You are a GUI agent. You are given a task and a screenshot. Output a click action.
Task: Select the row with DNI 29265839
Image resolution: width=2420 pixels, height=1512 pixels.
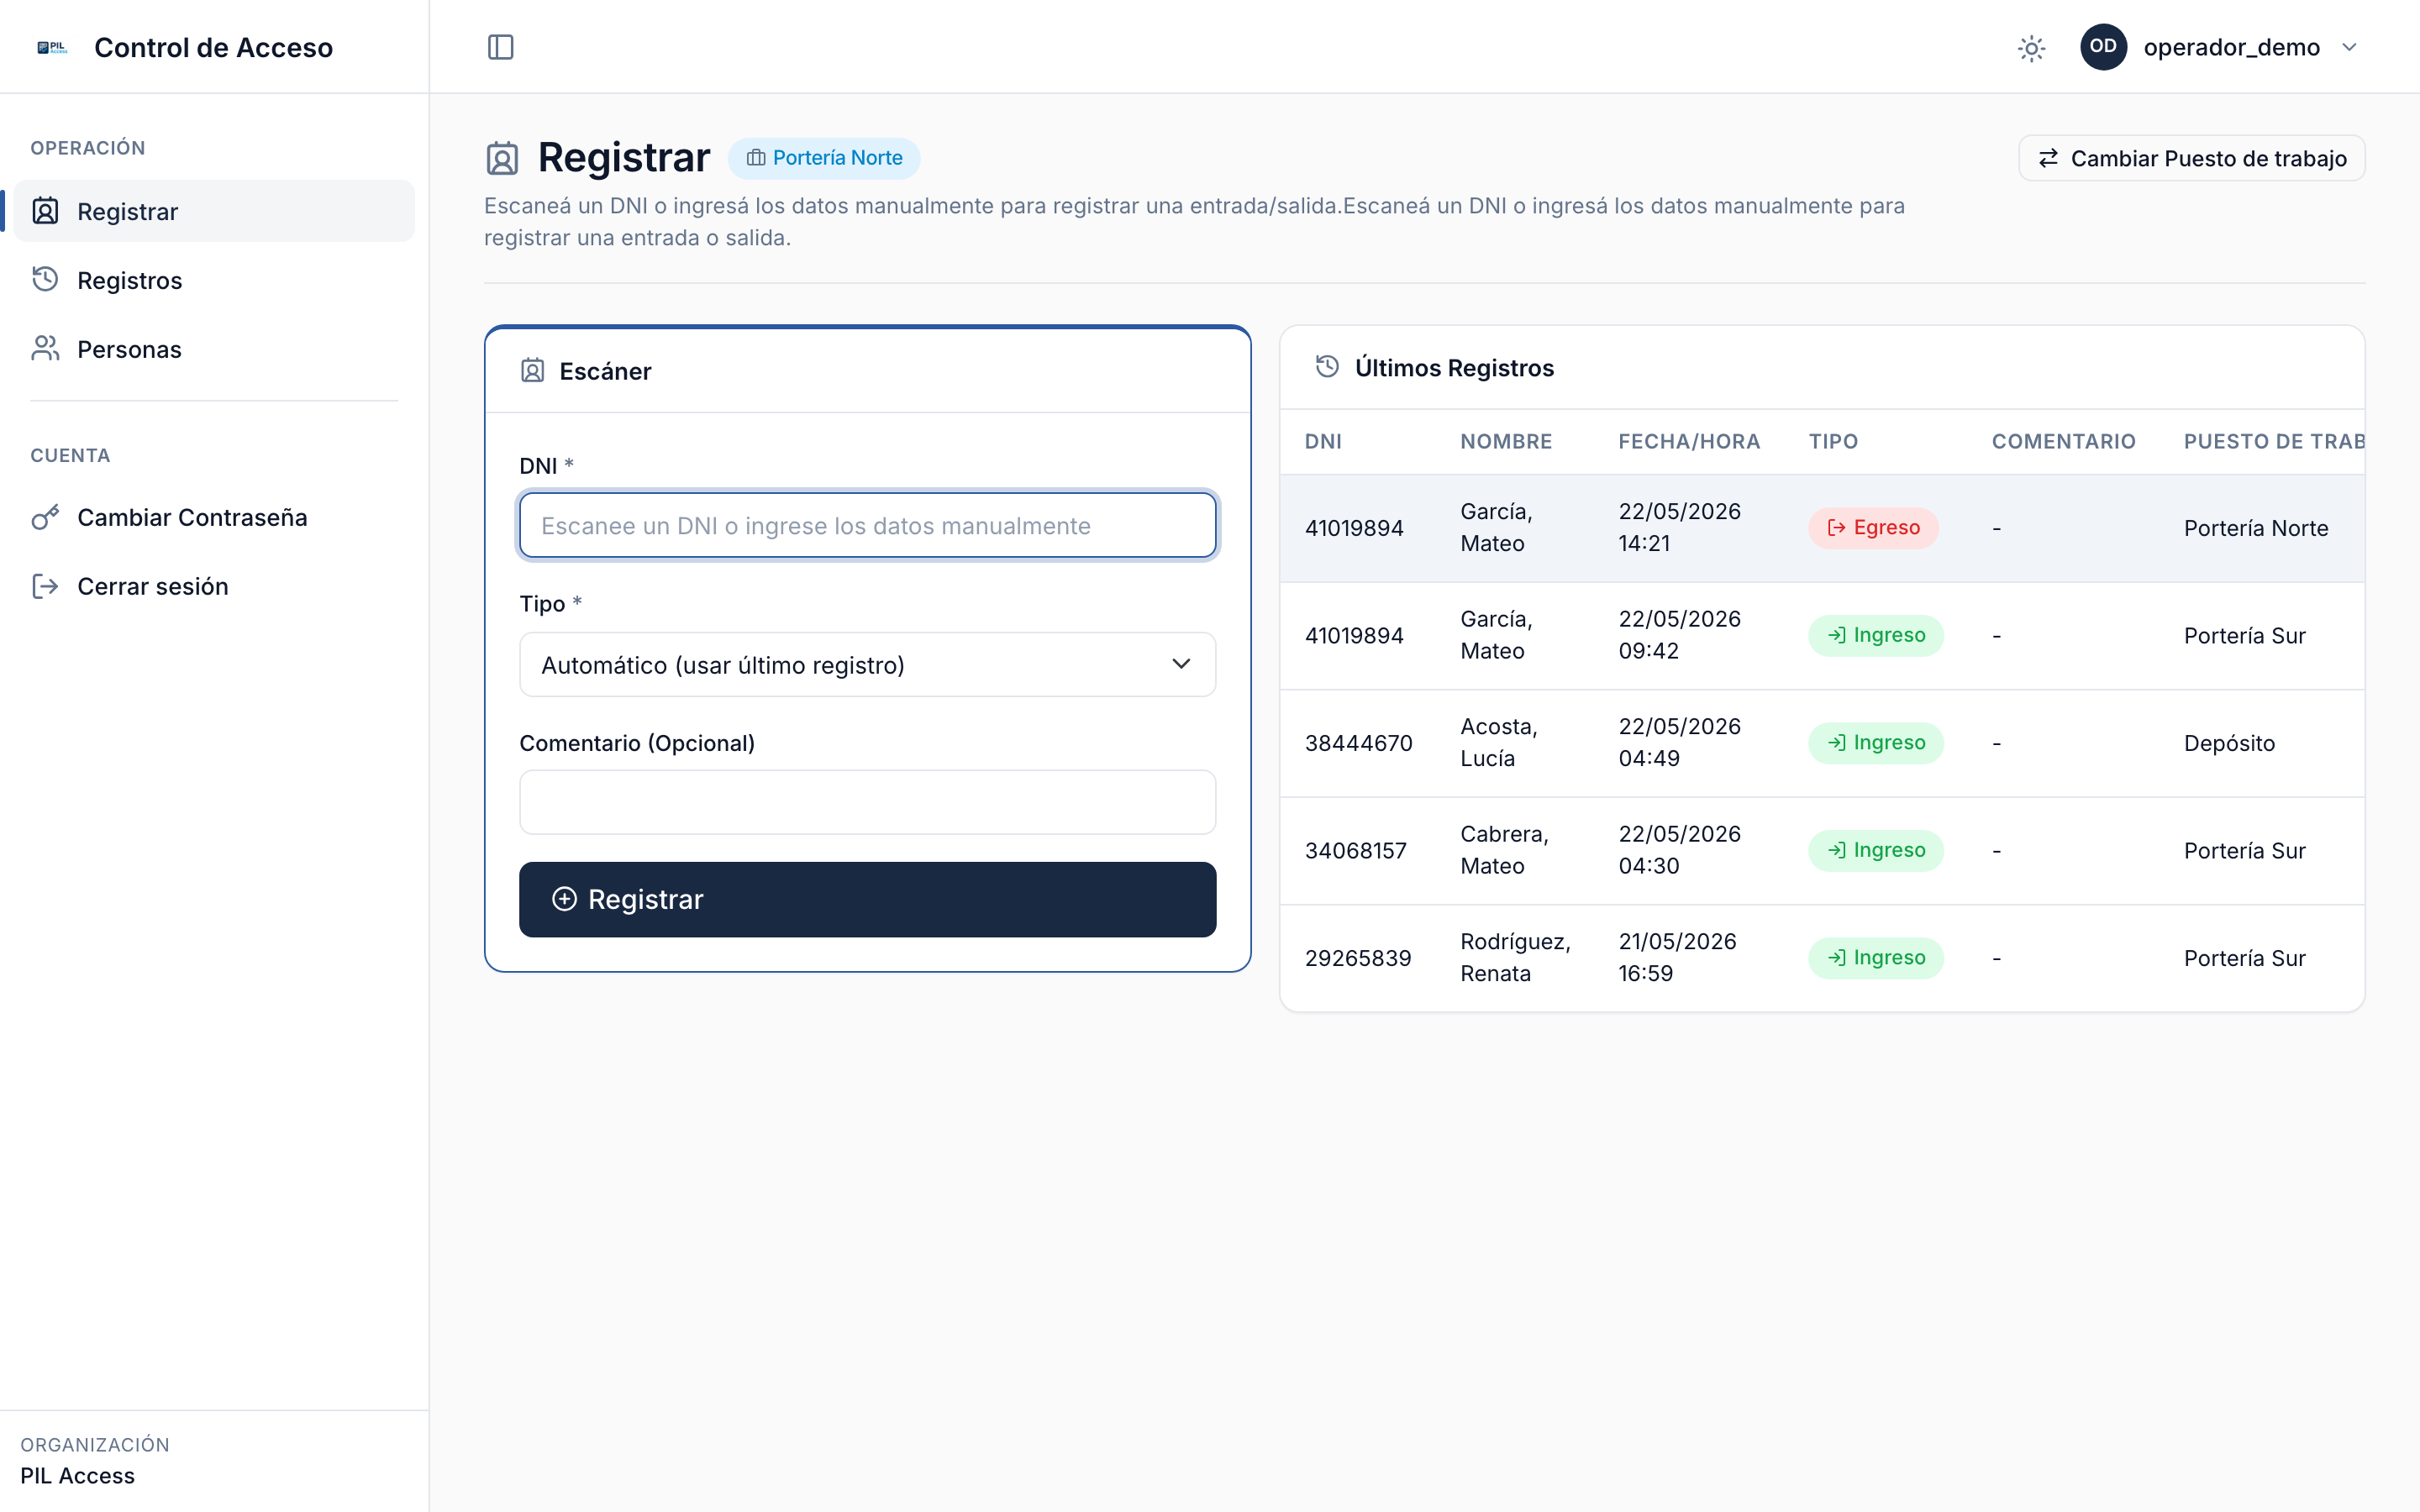pos(1822,958)
